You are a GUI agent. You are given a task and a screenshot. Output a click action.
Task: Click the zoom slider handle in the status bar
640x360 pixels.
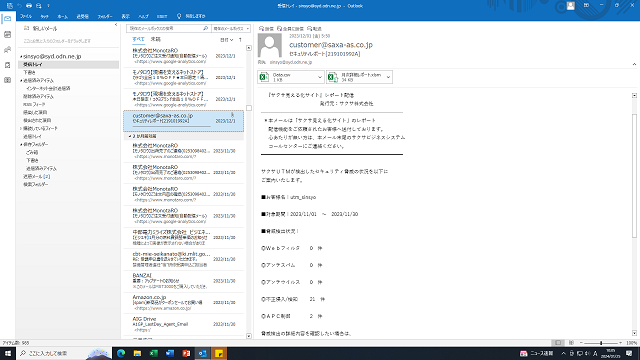coord(601,343)
